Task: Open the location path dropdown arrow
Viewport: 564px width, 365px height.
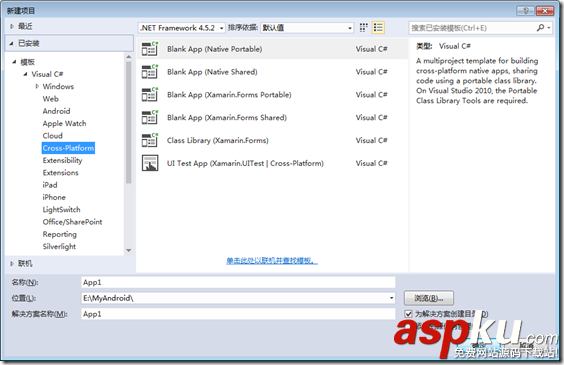Action: pos(391,298)
